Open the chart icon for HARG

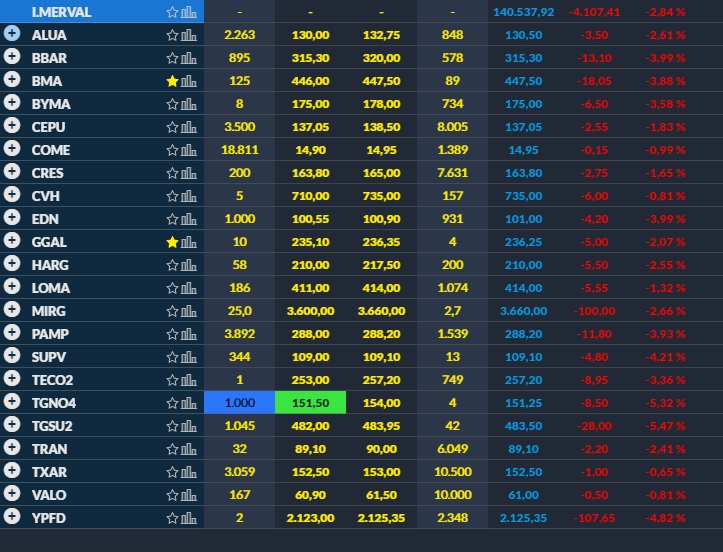tap(189, 265)
